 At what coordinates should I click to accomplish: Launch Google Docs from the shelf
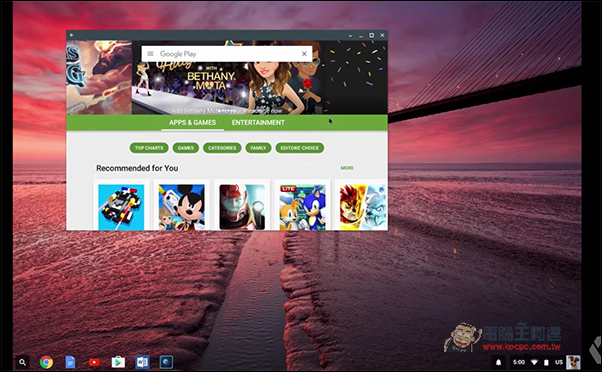70,362
